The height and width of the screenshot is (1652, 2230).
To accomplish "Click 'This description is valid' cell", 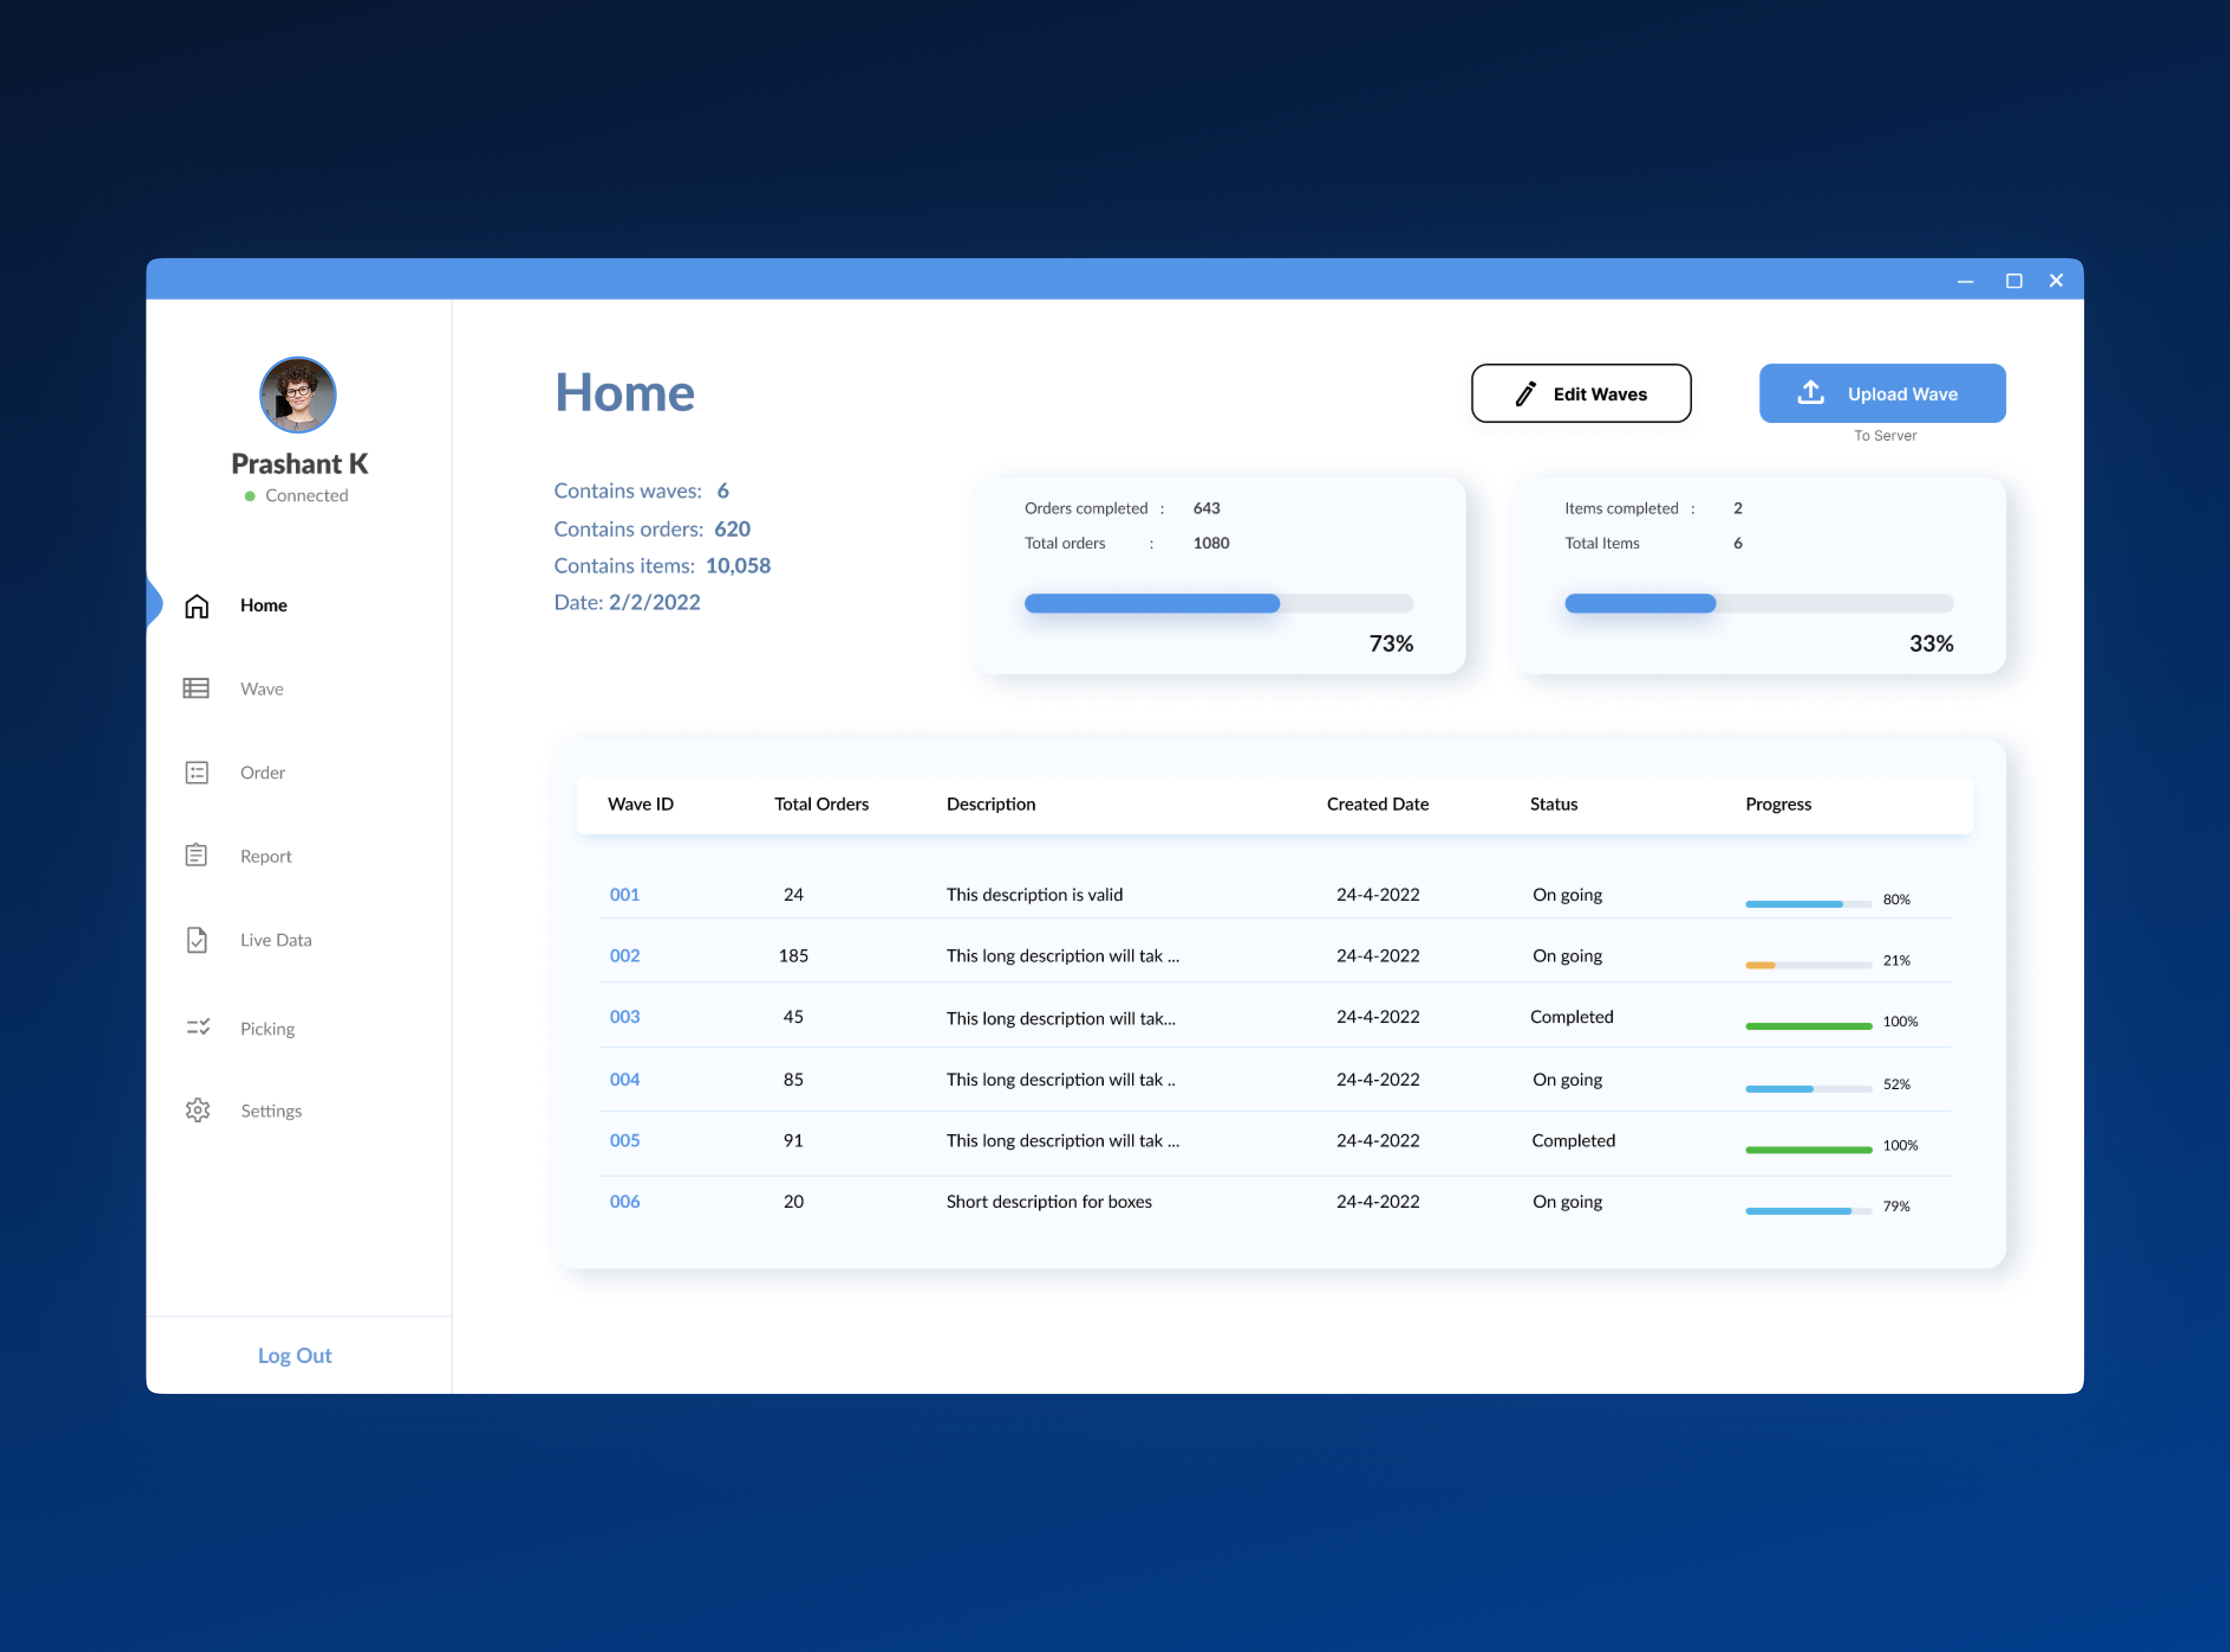I will 1035,895.
